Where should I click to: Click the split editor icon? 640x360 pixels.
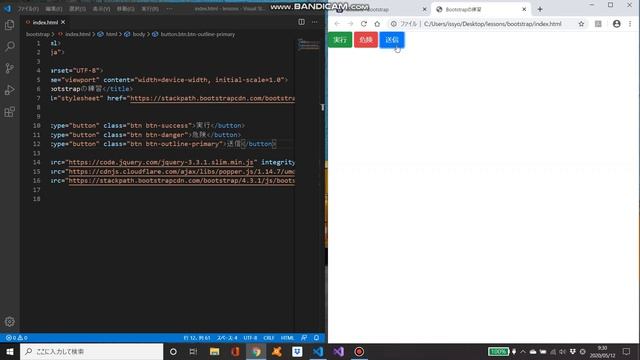point(301,22)
